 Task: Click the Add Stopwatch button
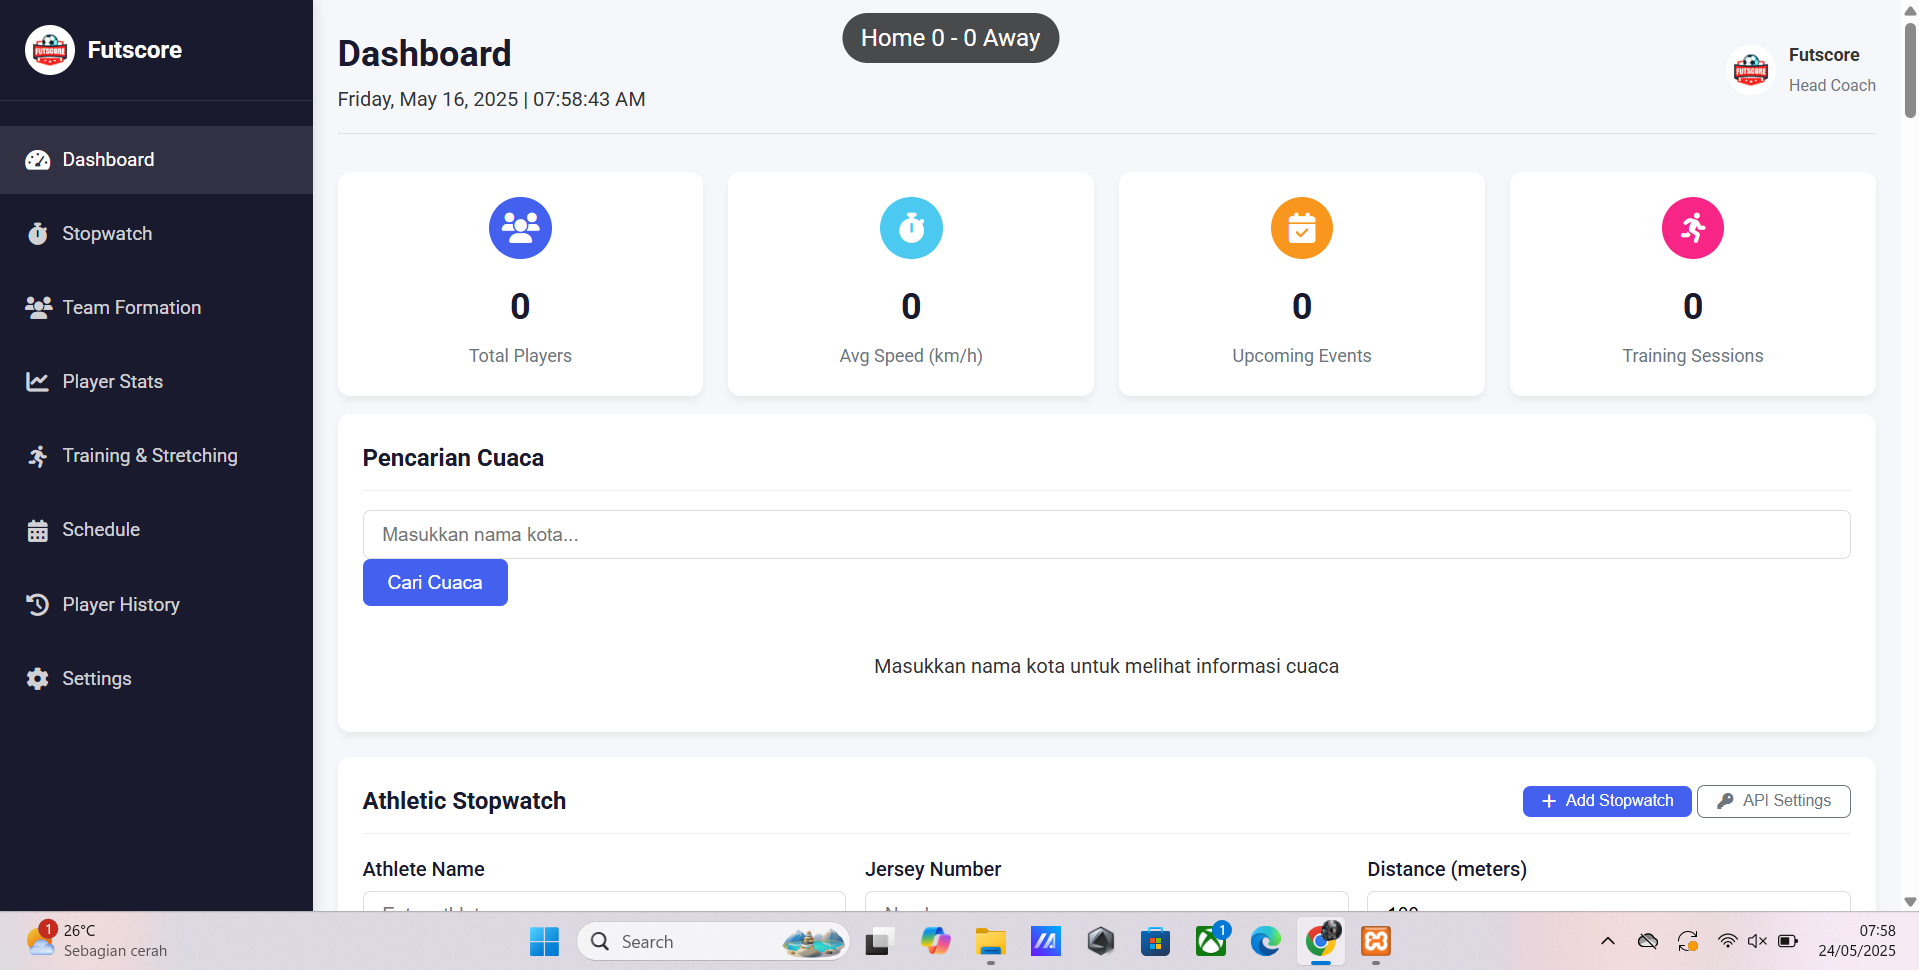pos(1607,801)
